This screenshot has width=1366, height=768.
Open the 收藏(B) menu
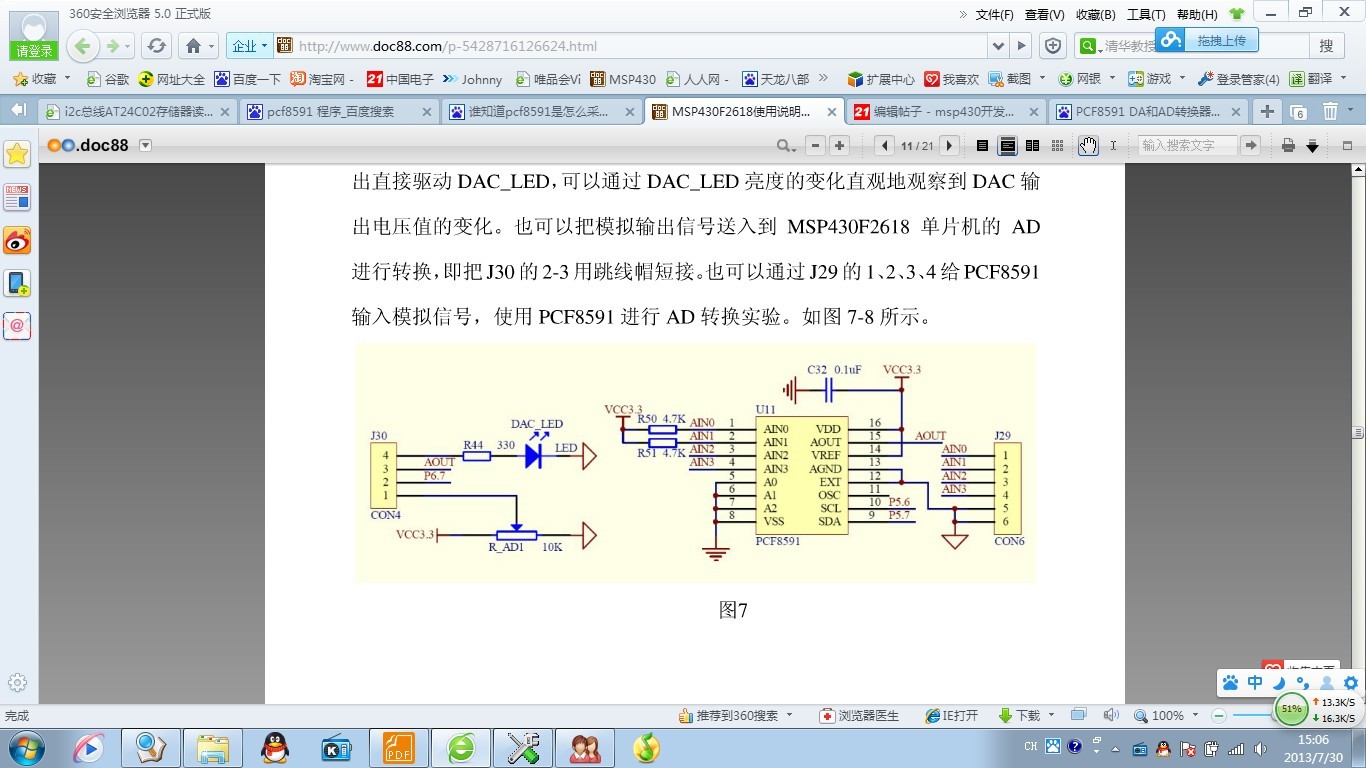1095,15
